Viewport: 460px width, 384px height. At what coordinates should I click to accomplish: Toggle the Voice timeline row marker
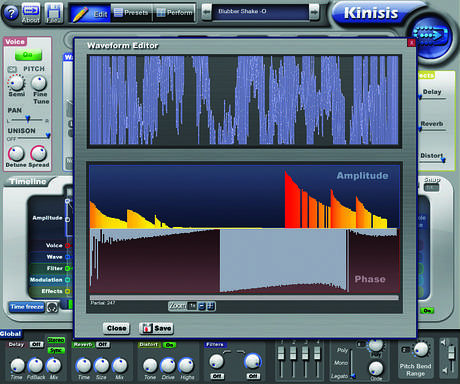click(67, 246)
